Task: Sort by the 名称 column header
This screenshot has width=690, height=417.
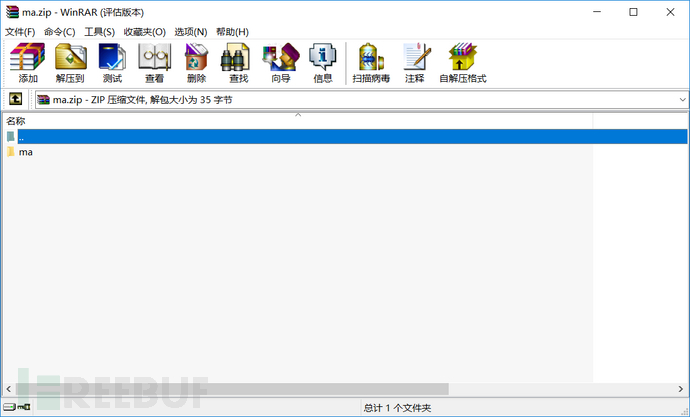Action: 298,121
